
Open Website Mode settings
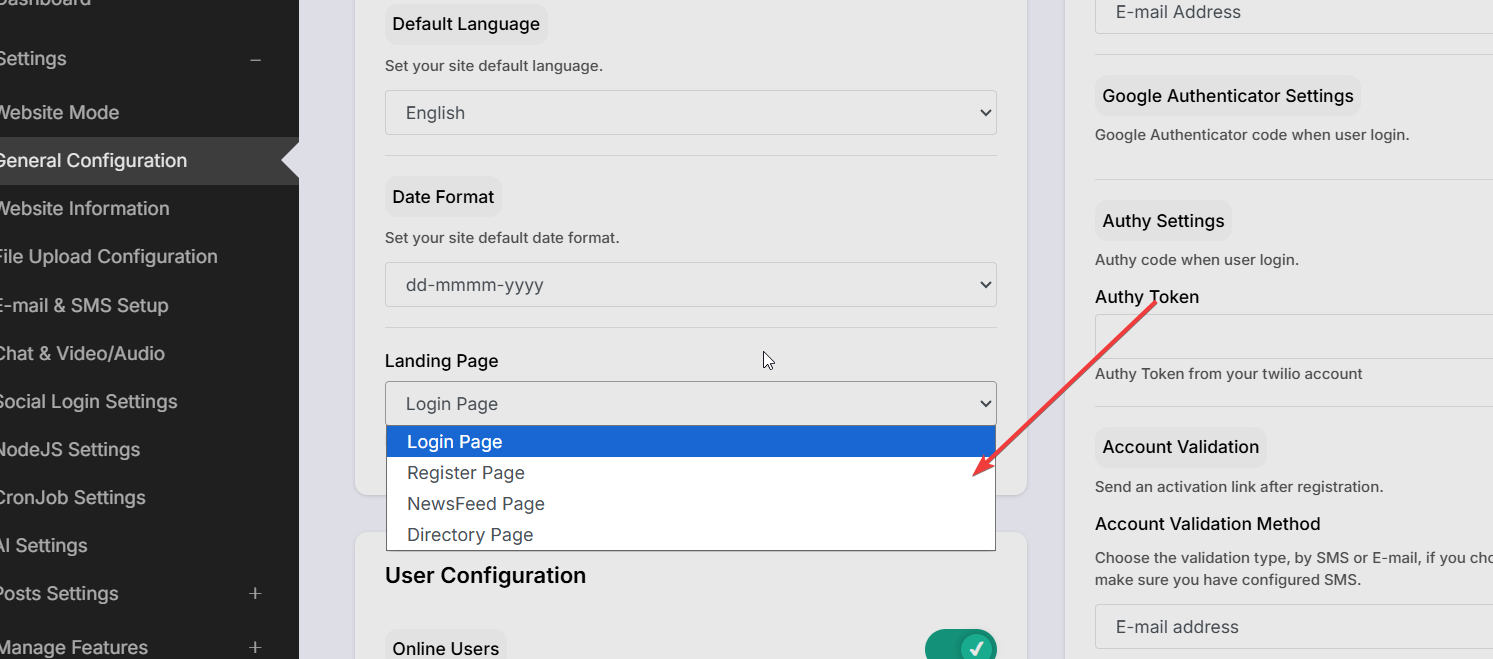click(x=60, y=113)
